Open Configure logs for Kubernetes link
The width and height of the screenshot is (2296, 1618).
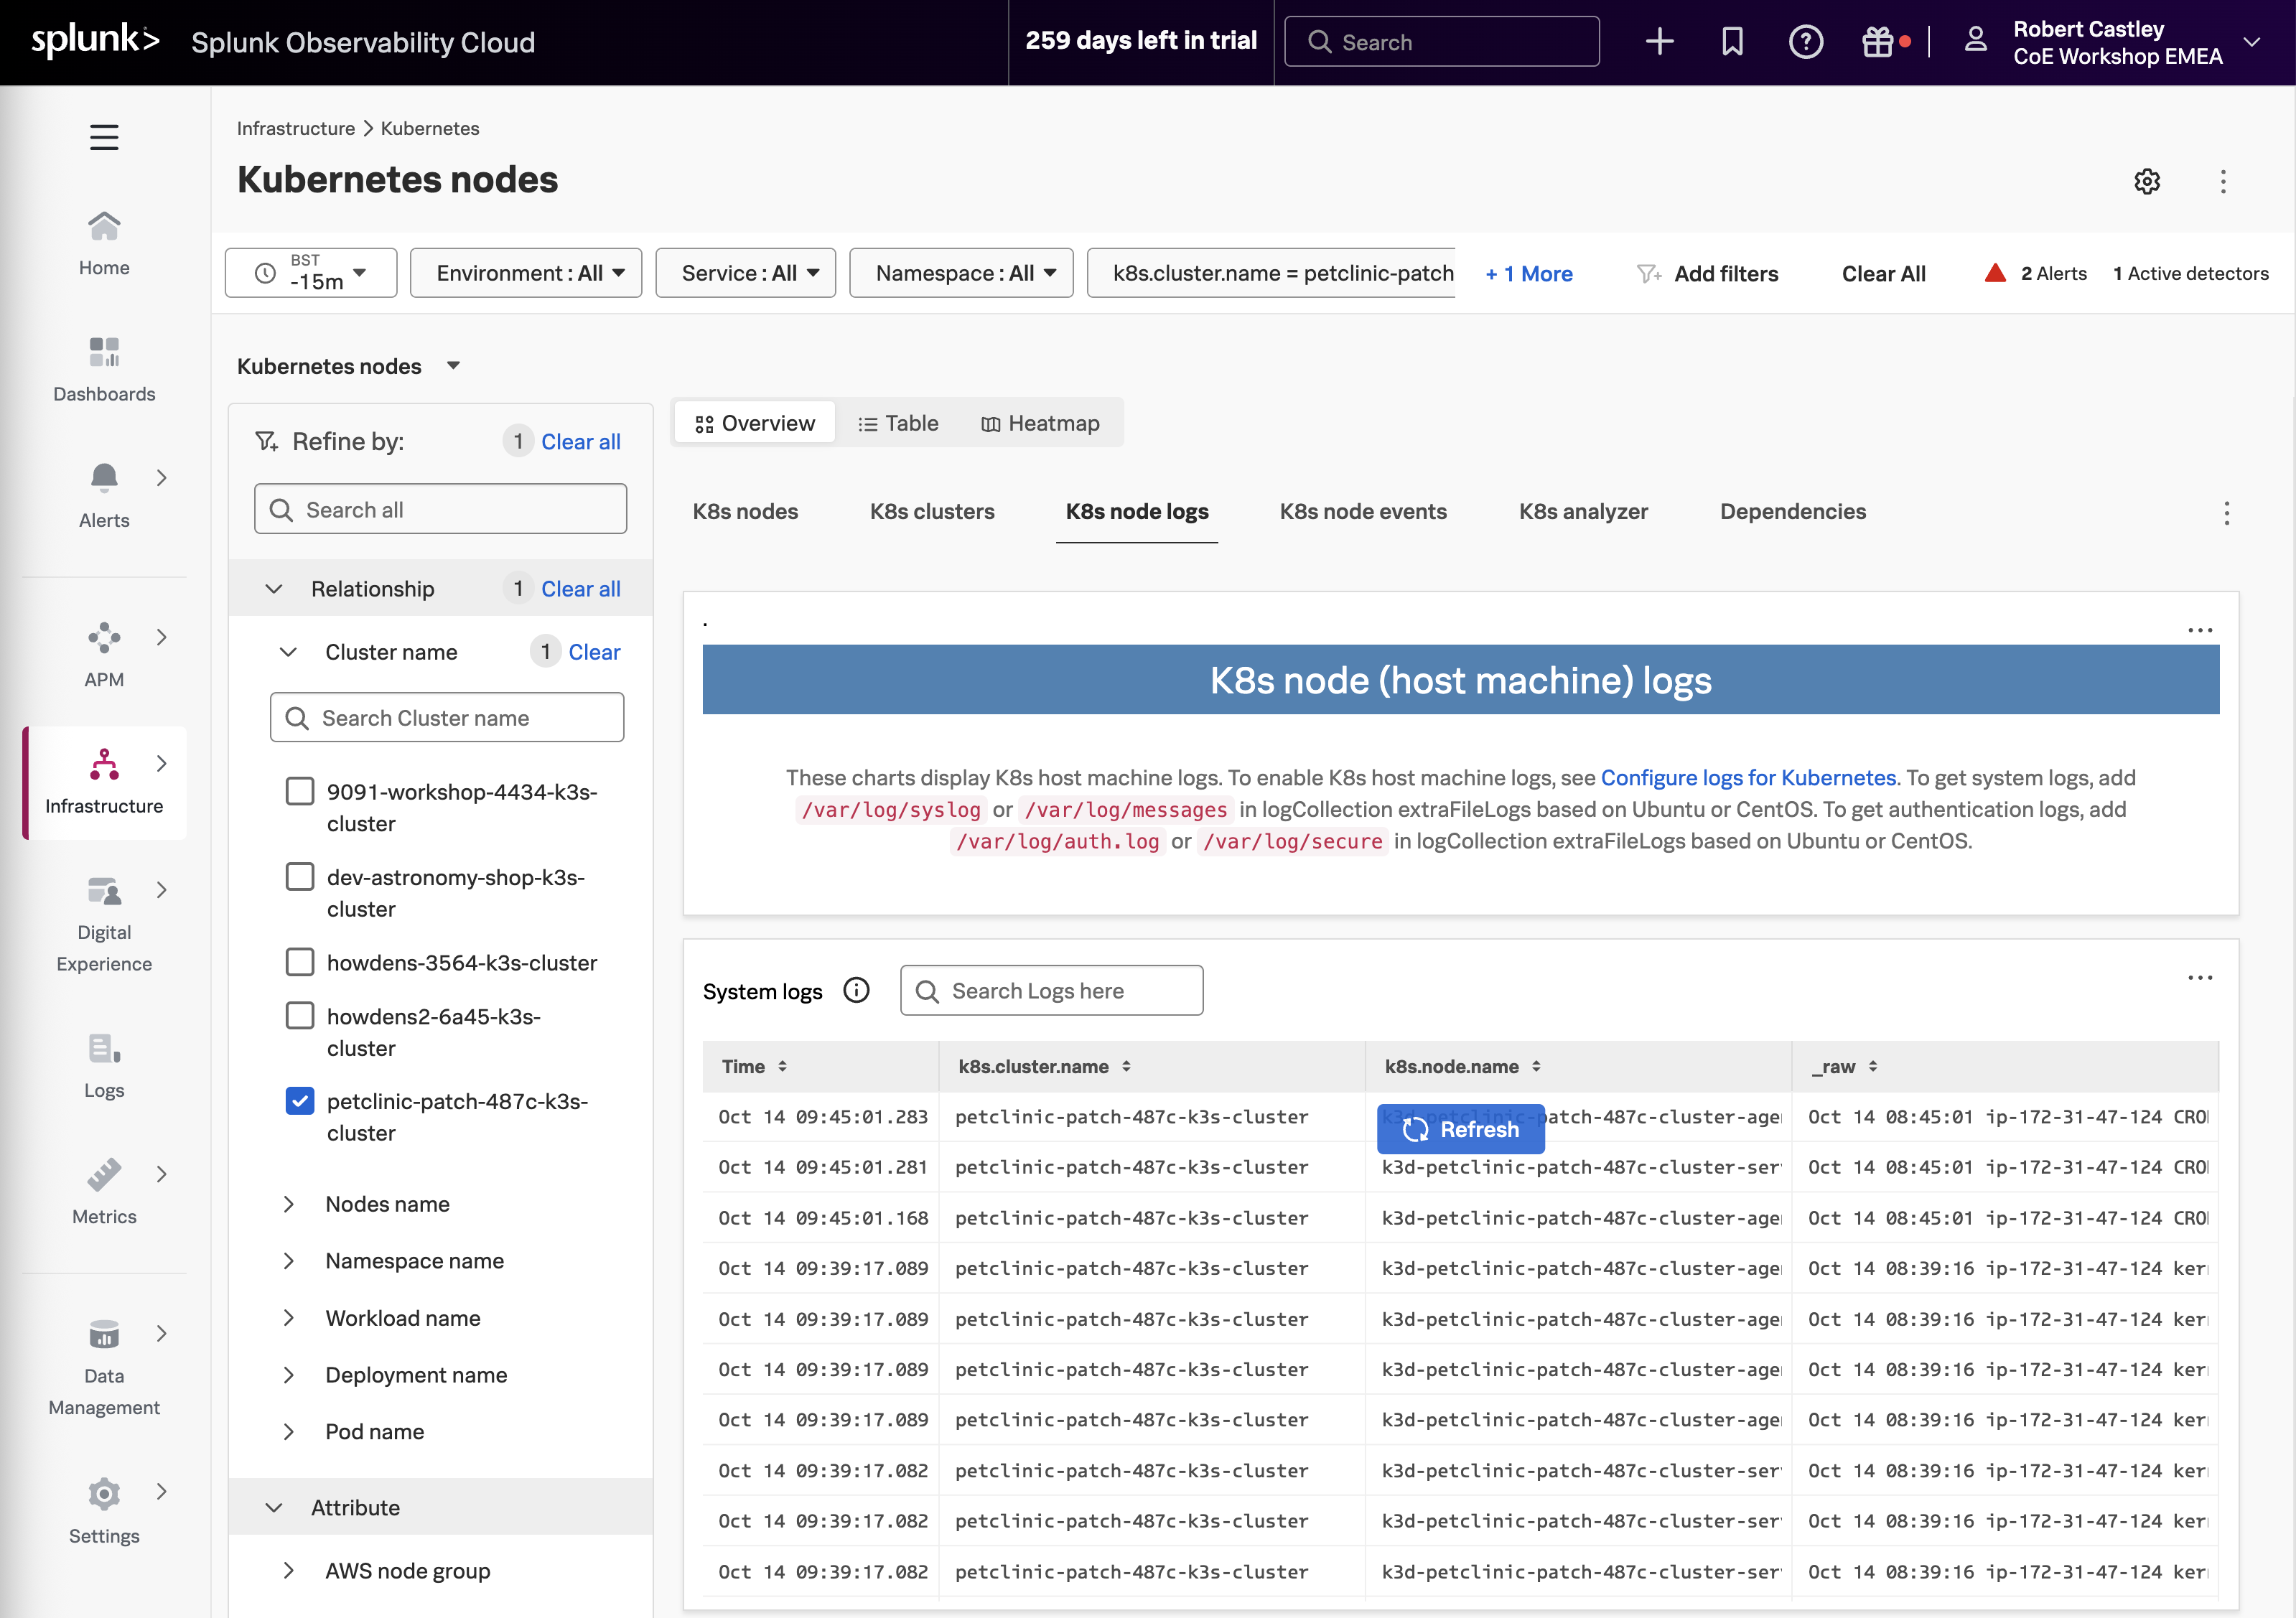coord(1748,777)
